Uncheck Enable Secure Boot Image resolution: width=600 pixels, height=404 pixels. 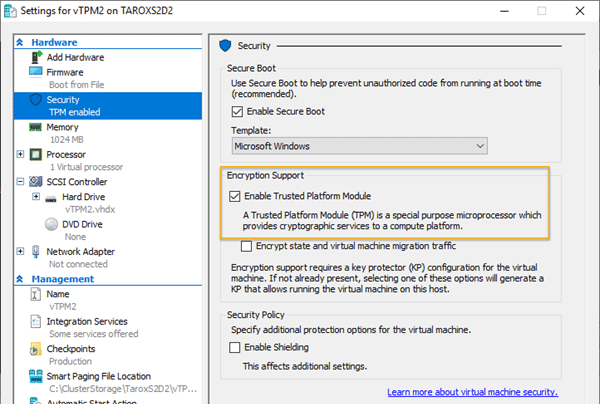(x=237, y=112)
